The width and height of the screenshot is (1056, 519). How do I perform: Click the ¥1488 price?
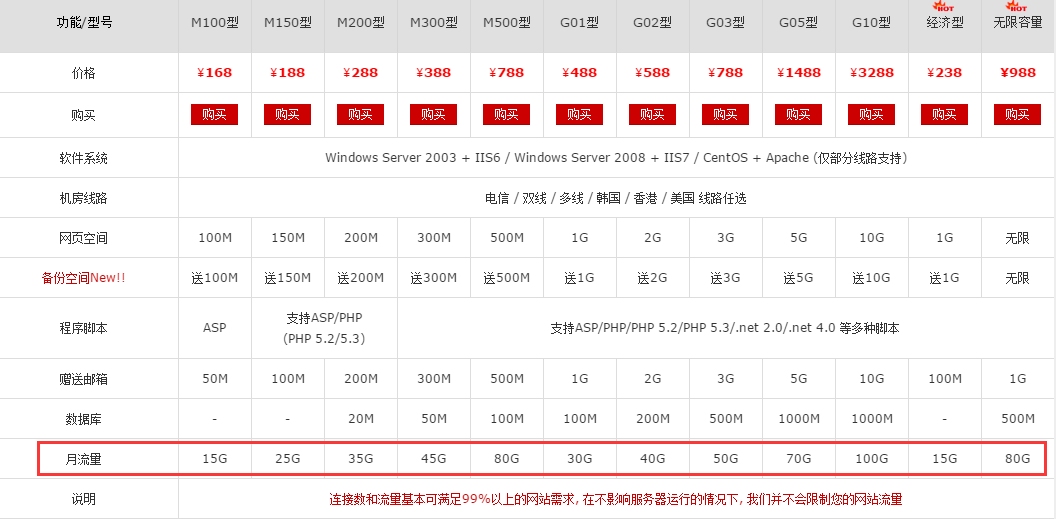coord(798,73)
